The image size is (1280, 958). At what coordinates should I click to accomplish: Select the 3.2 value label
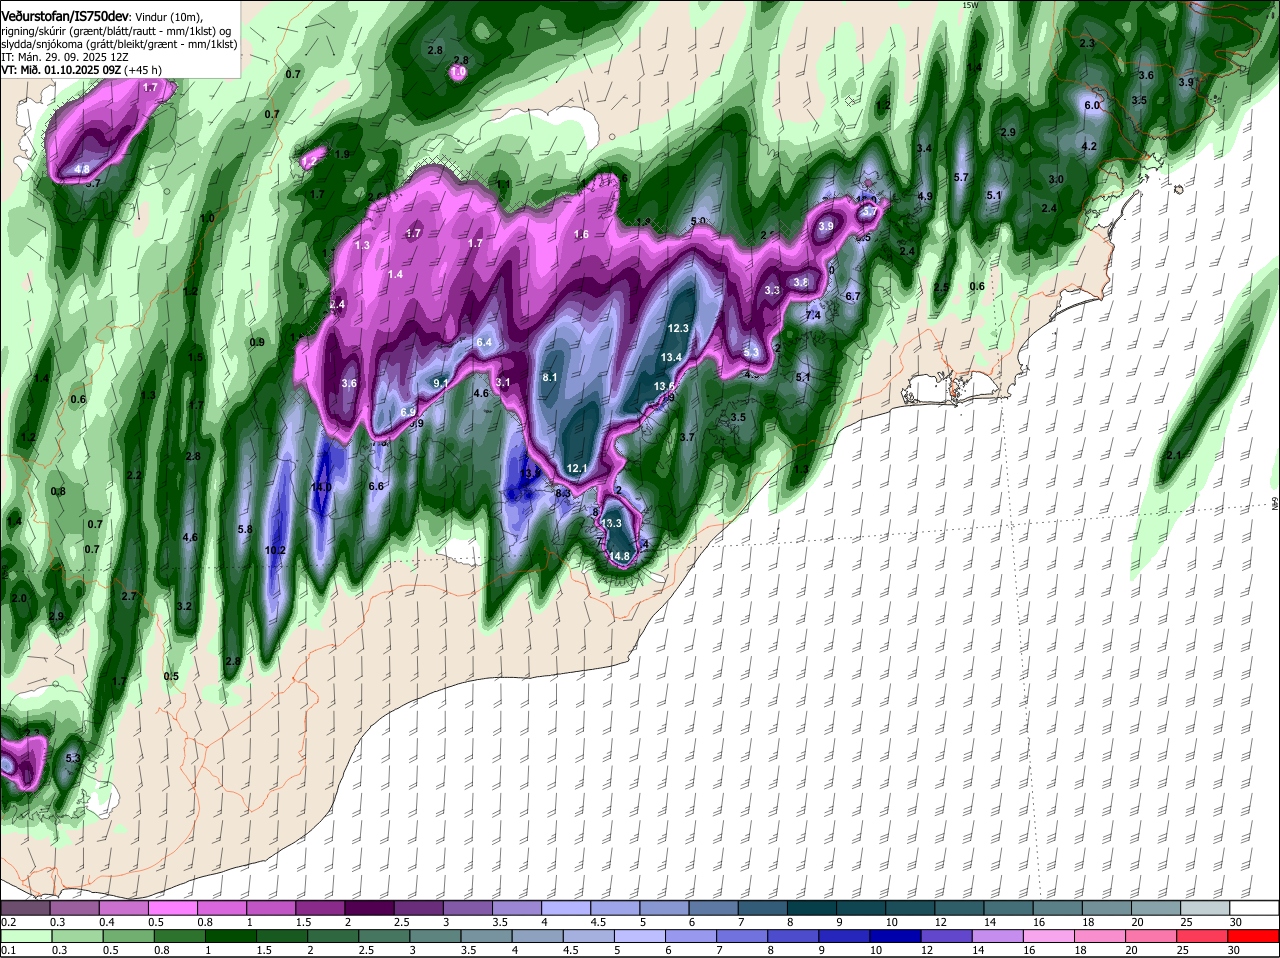[183, 606]
